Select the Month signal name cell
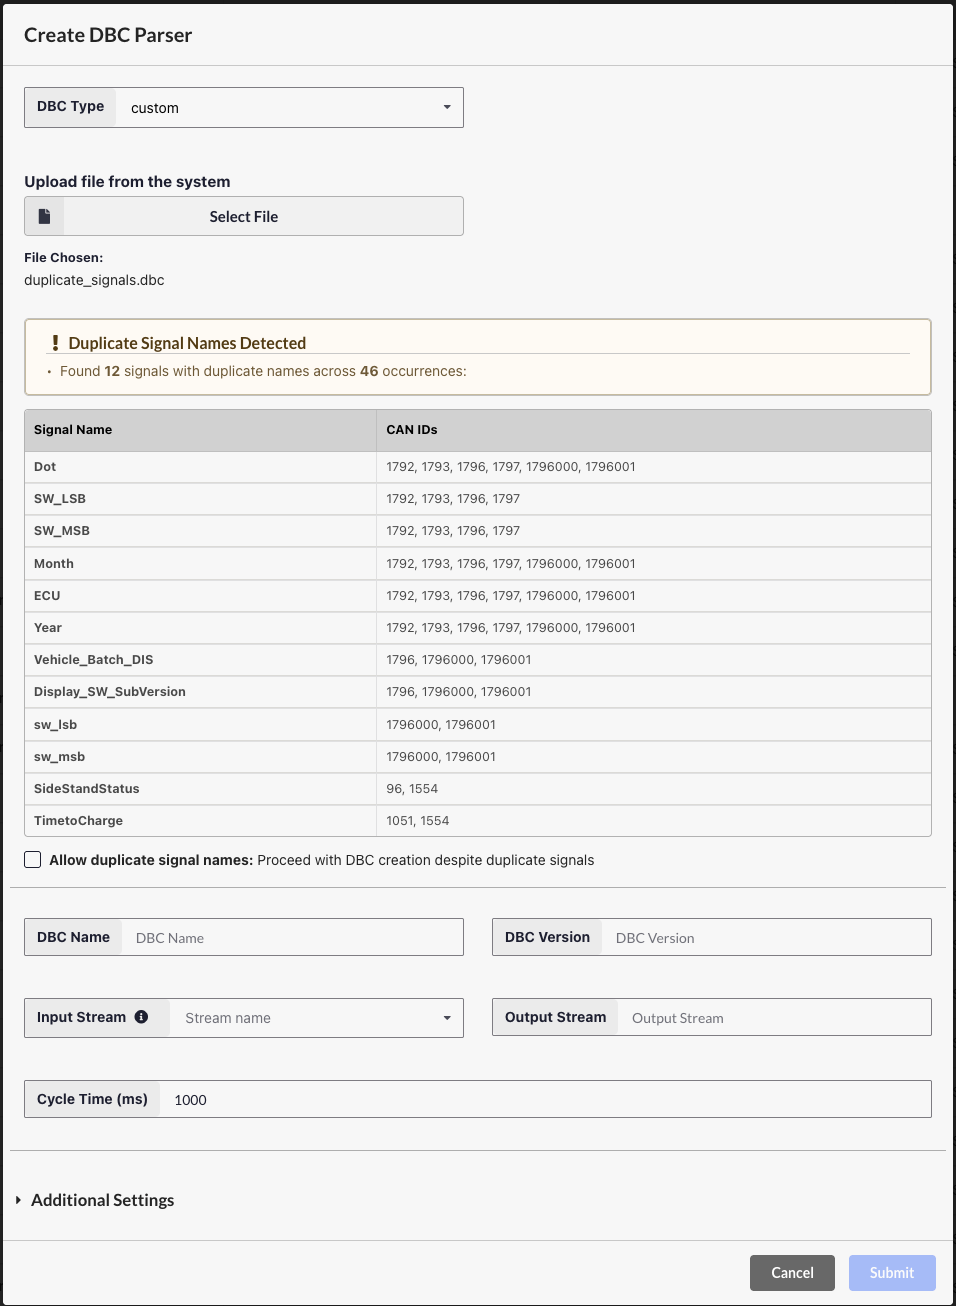The width and height of the screenshot is (956, 1306). pyautogui.click(x=200, y=564)
